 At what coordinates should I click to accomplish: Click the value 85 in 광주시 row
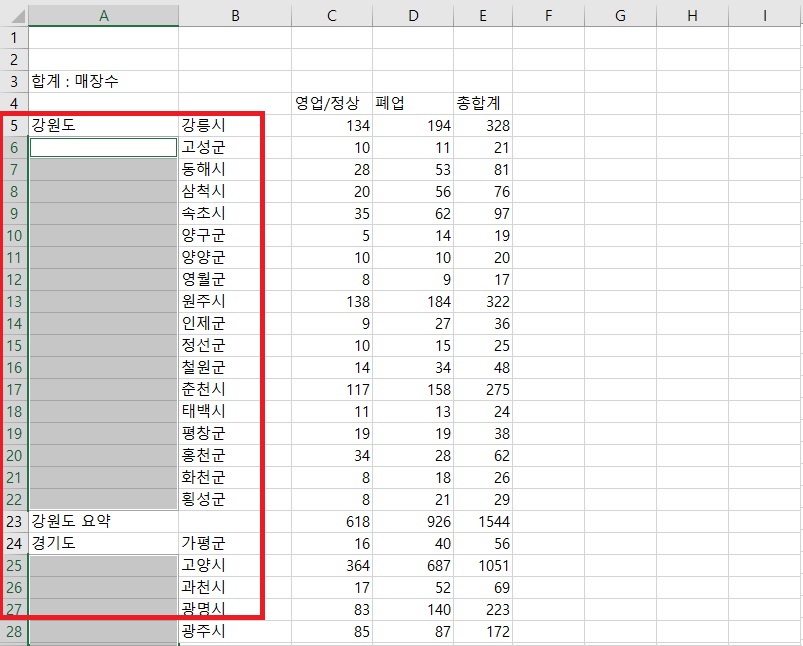[x=332, y=632]
